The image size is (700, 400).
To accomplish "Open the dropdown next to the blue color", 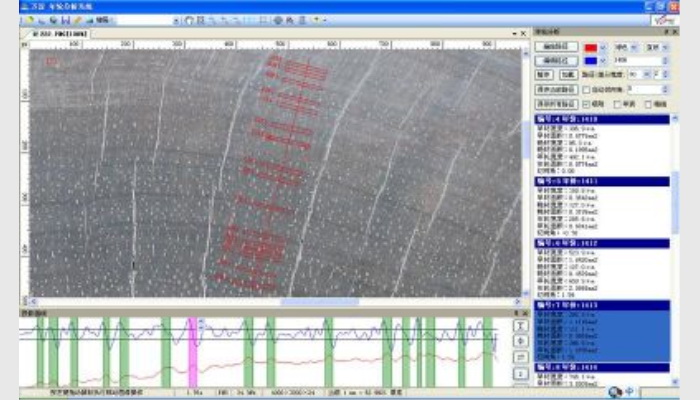I will coord(602,60).
